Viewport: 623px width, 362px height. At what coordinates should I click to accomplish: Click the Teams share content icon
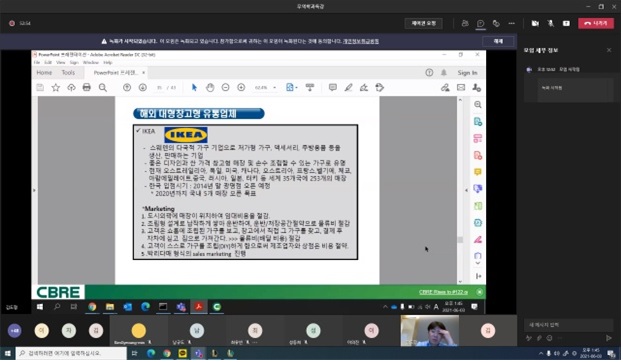coord(566,23)
